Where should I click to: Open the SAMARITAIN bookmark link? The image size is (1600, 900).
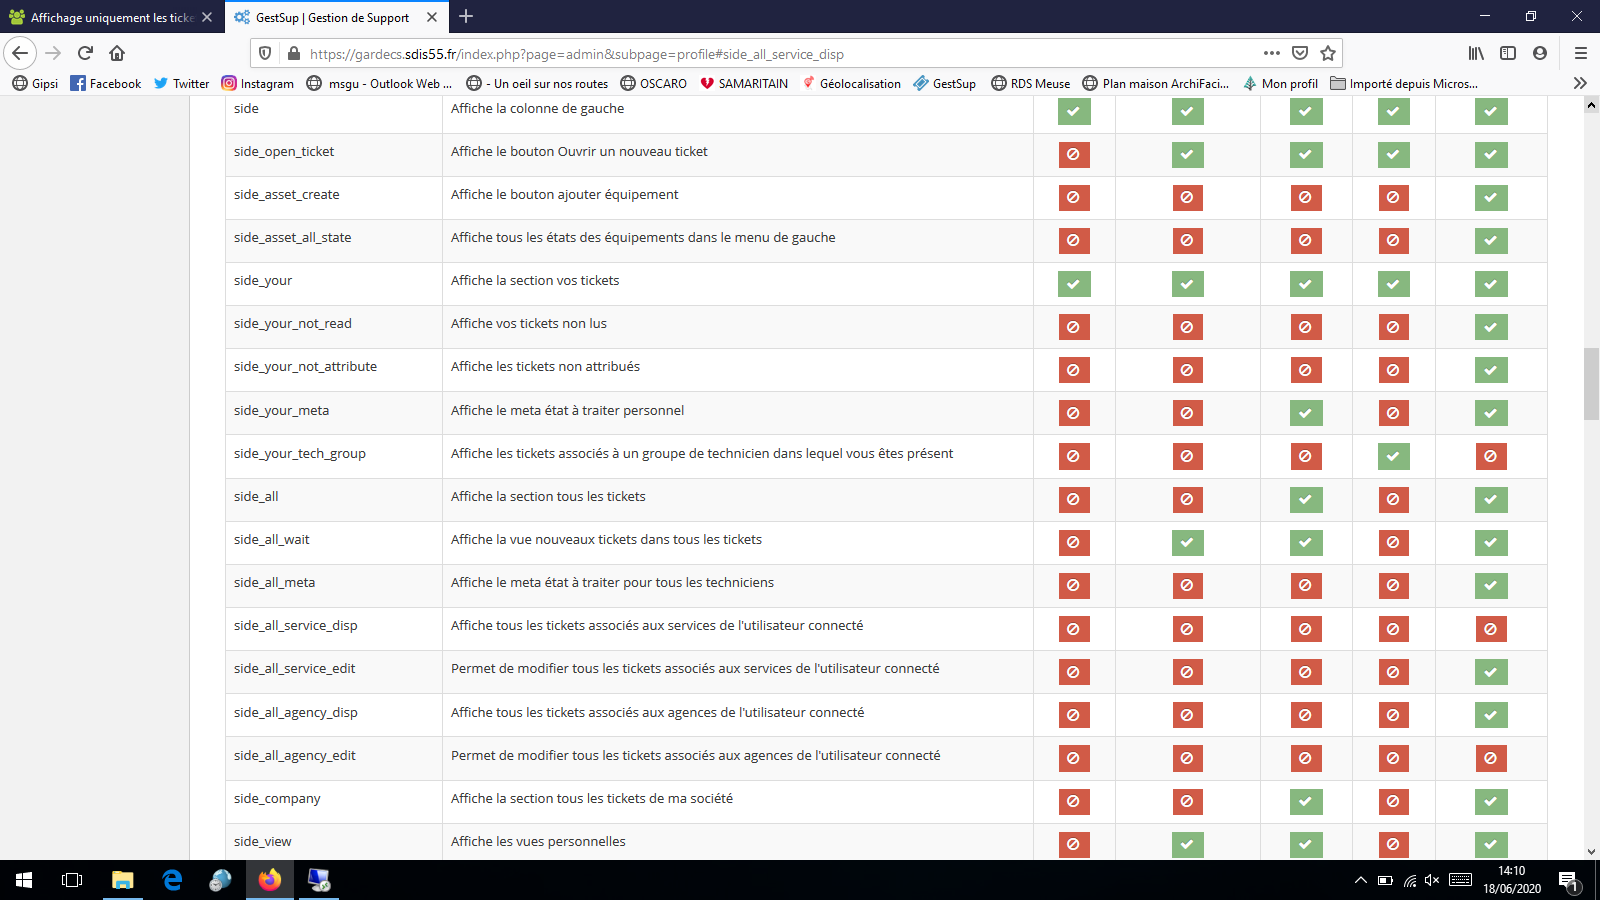coord(744,83)
